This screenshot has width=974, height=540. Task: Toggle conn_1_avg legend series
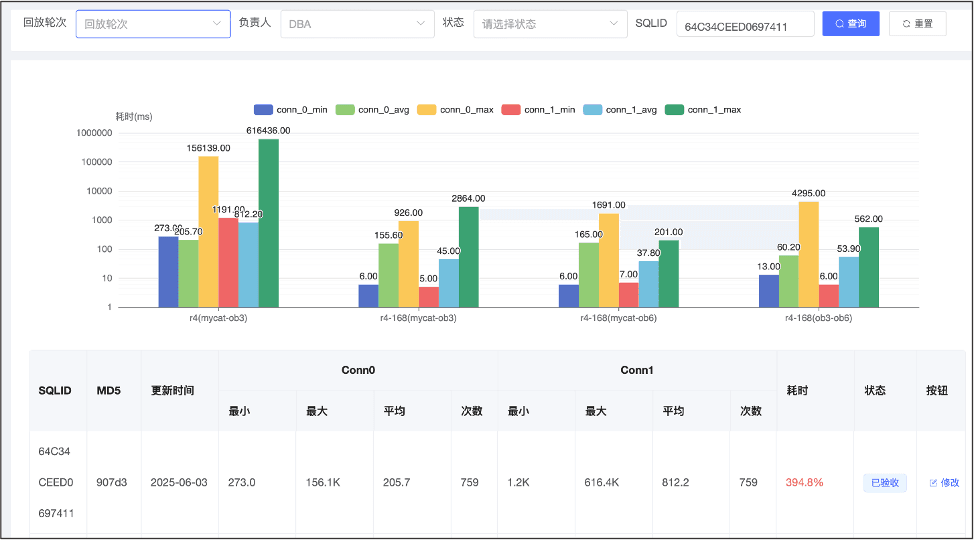coord(619,110)
